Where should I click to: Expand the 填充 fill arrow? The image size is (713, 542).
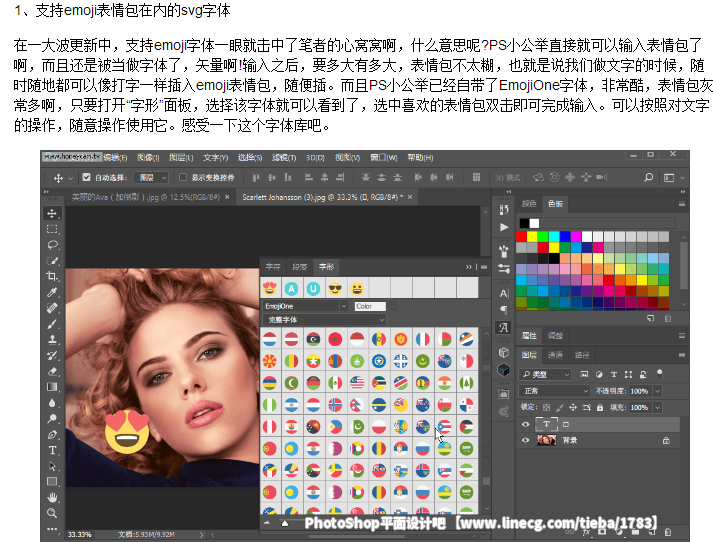657,407
